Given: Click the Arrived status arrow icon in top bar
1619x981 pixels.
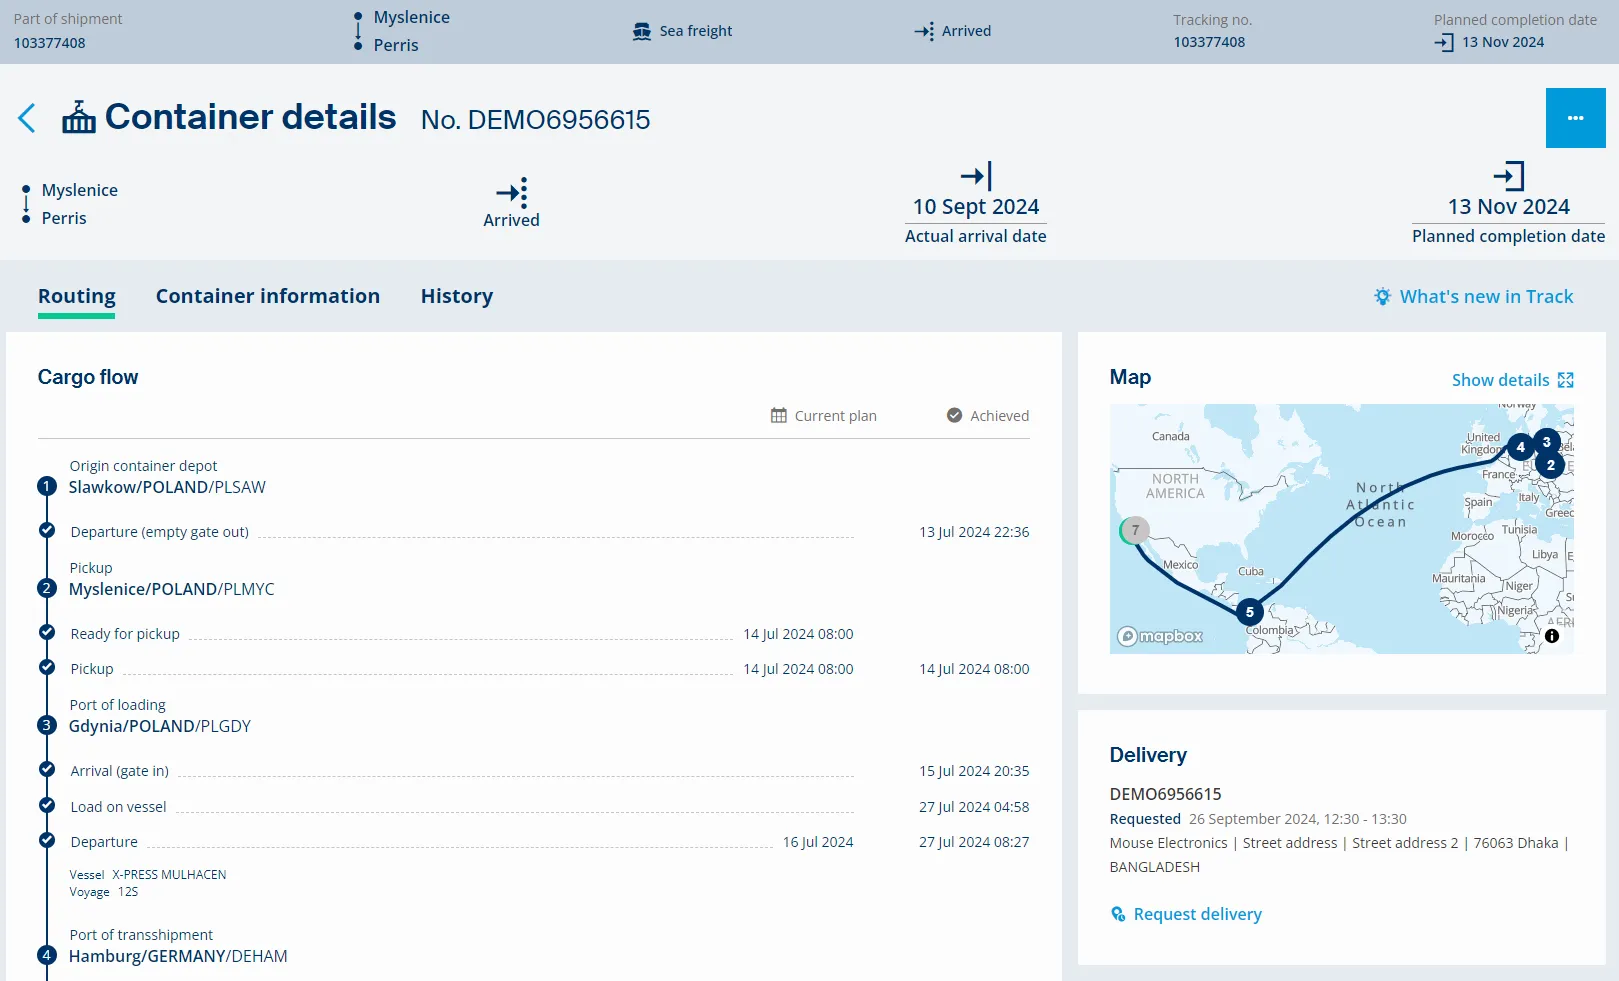Looking at the screenshot, I should coord(924,31).
